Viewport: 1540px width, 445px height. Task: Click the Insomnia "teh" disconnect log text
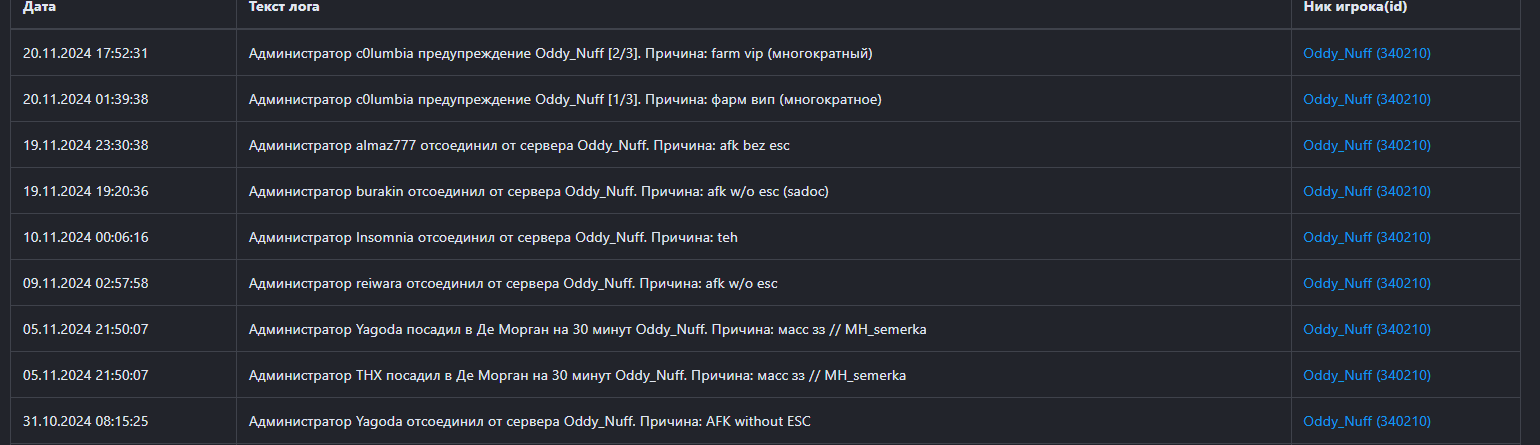[493, 237]
